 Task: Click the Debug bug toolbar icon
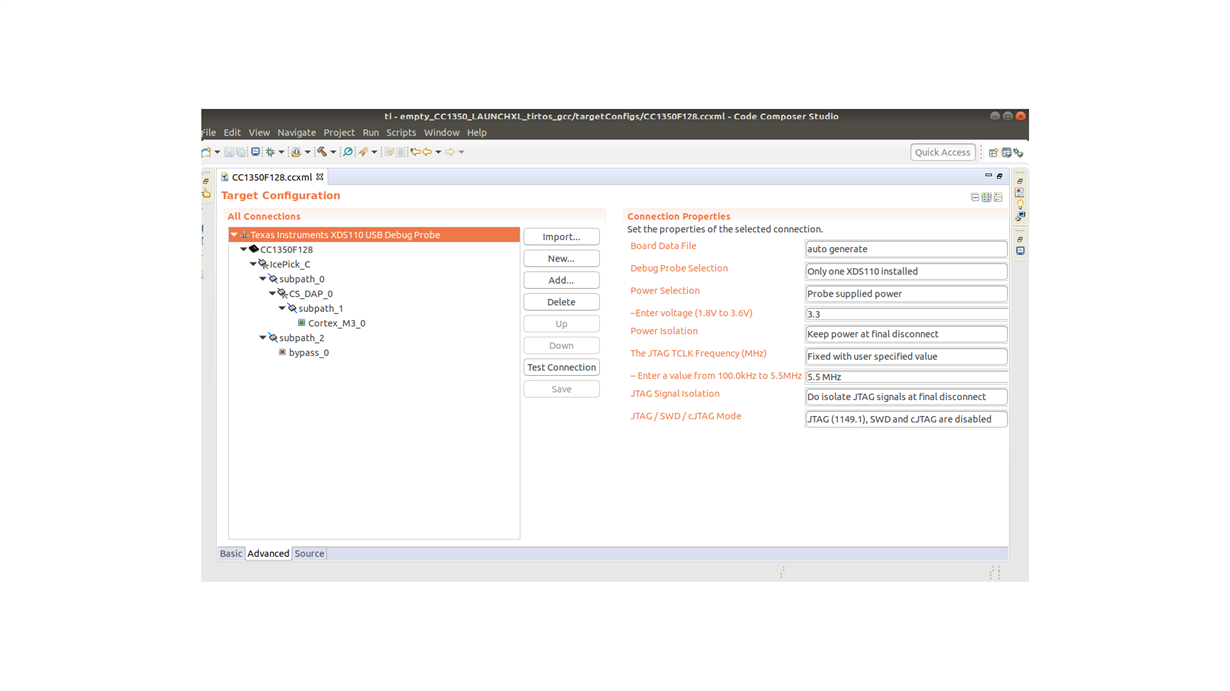(270, 152)
